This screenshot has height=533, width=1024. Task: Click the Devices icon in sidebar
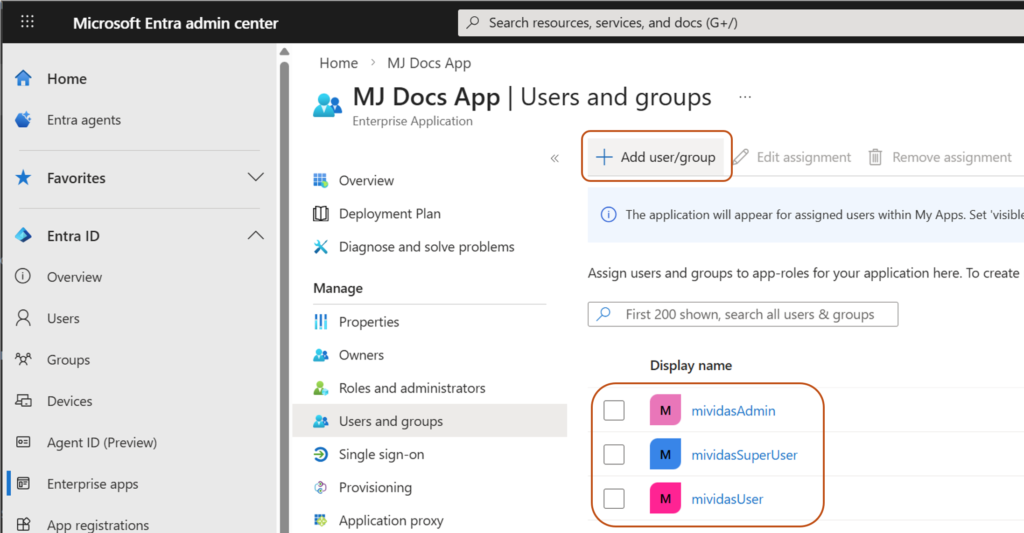[x=24, y=401]
